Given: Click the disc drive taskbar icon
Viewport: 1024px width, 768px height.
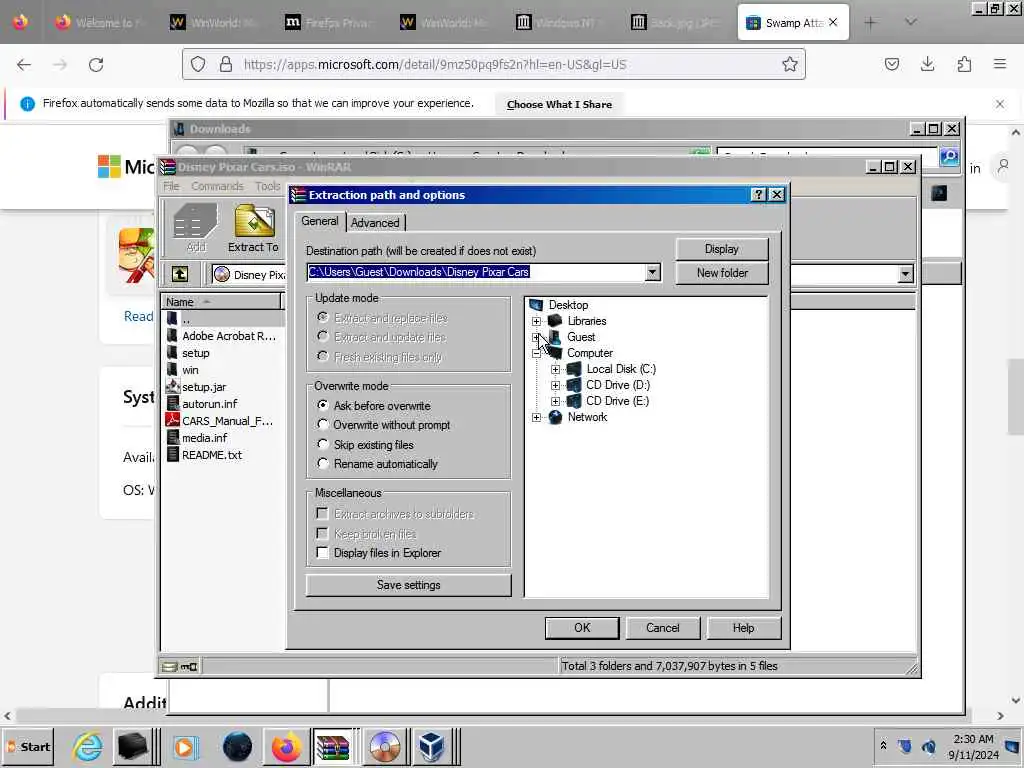Looking at the screenshot, I should click(385, 746).
